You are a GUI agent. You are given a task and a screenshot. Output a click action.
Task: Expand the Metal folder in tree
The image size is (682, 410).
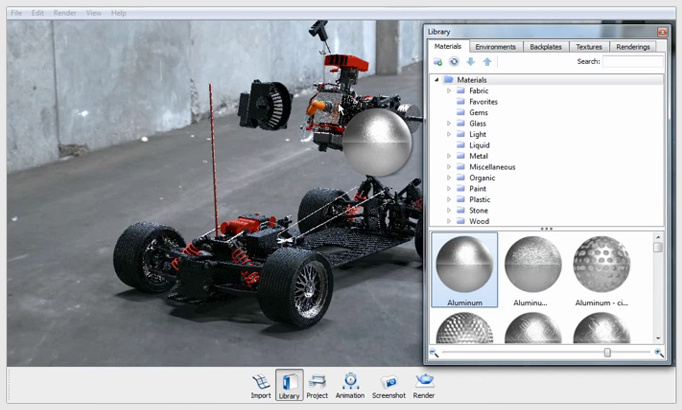click(x=449, y=156)
